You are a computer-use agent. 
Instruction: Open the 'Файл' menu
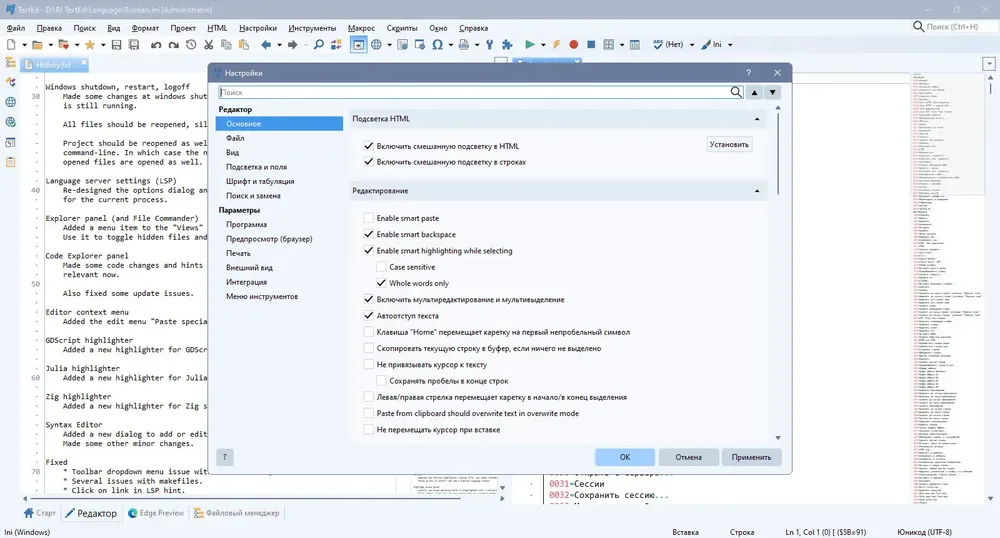pos(16,28)
